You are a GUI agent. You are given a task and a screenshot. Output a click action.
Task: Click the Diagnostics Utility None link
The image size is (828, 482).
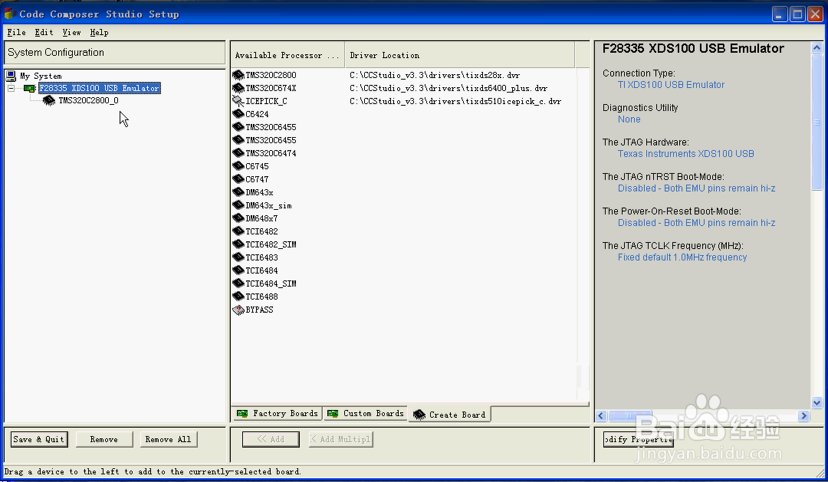[x=629, y=119]
